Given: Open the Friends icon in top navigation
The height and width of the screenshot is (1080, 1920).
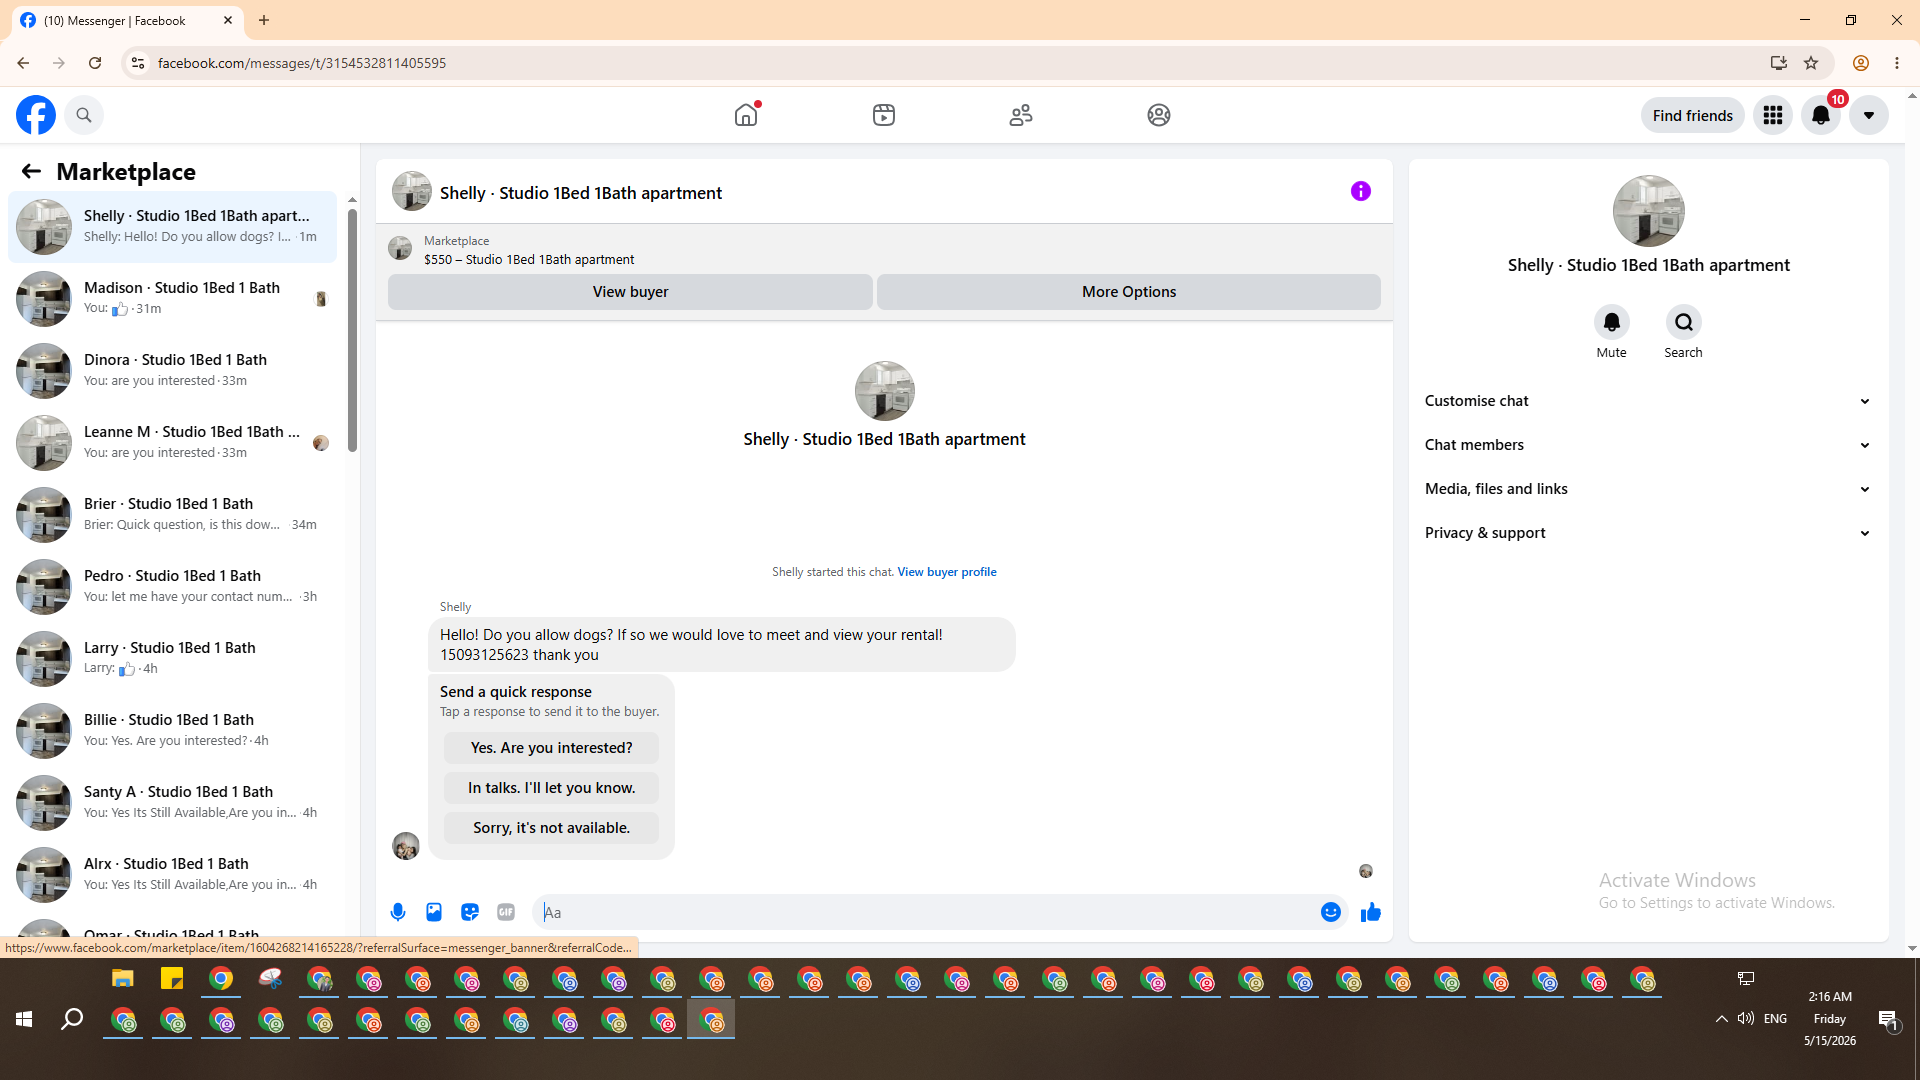Looking at the screenshot, I should click(x=1021, y=115).
